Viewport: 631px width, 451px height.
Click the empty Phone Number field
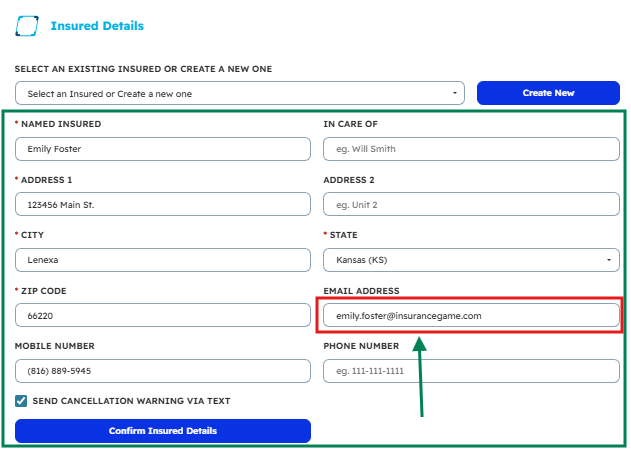pyautogui.click(x=471, y=371)
